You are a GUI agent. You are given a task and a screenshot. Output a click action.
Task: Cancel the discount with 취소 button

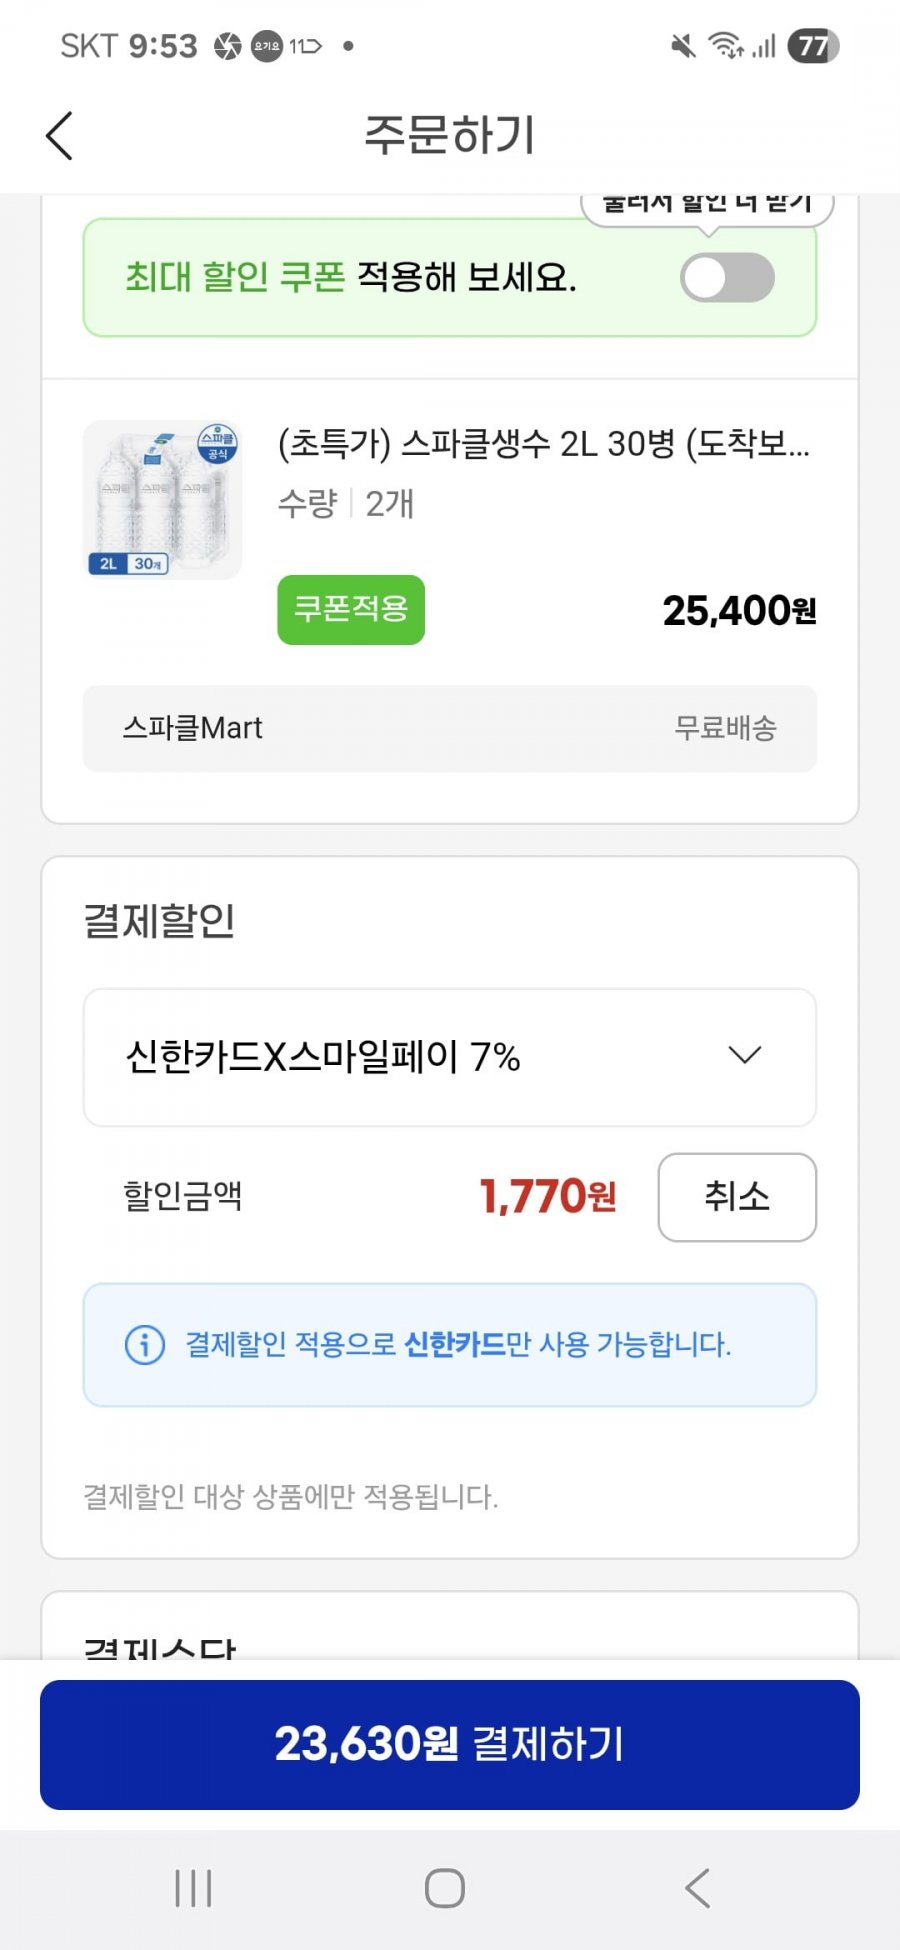click(x=737, y=1197)
